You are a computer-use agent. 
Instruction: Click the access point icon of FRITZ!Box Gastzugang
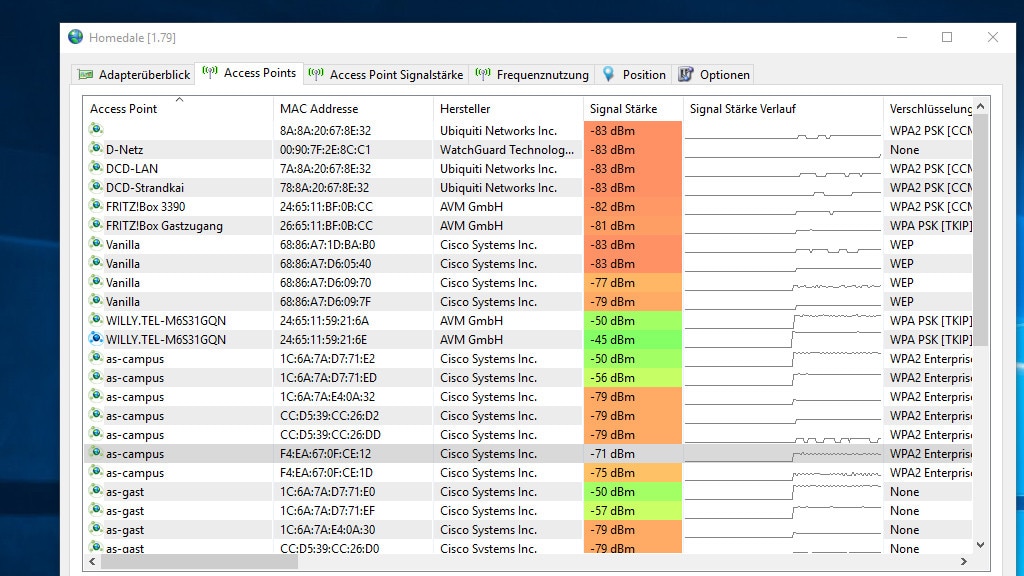click(96, 225)
